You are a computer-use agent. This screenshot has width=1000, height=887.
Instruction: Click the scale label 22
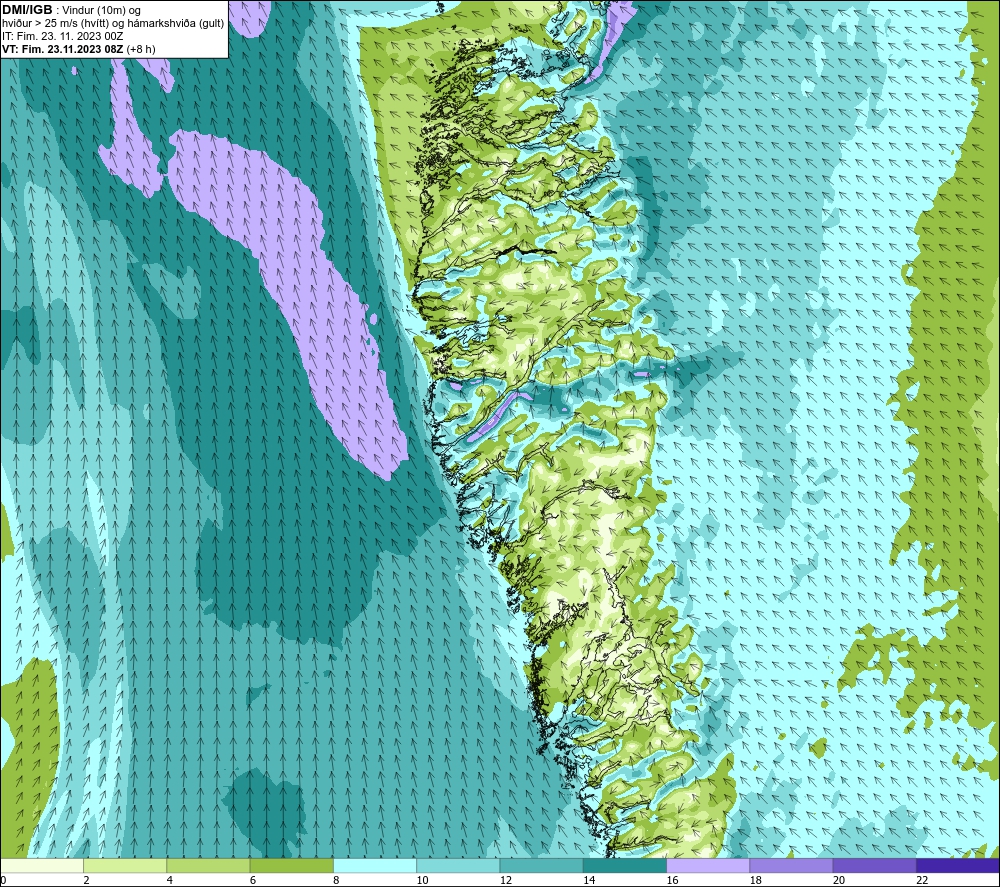(x=922, y=880)
